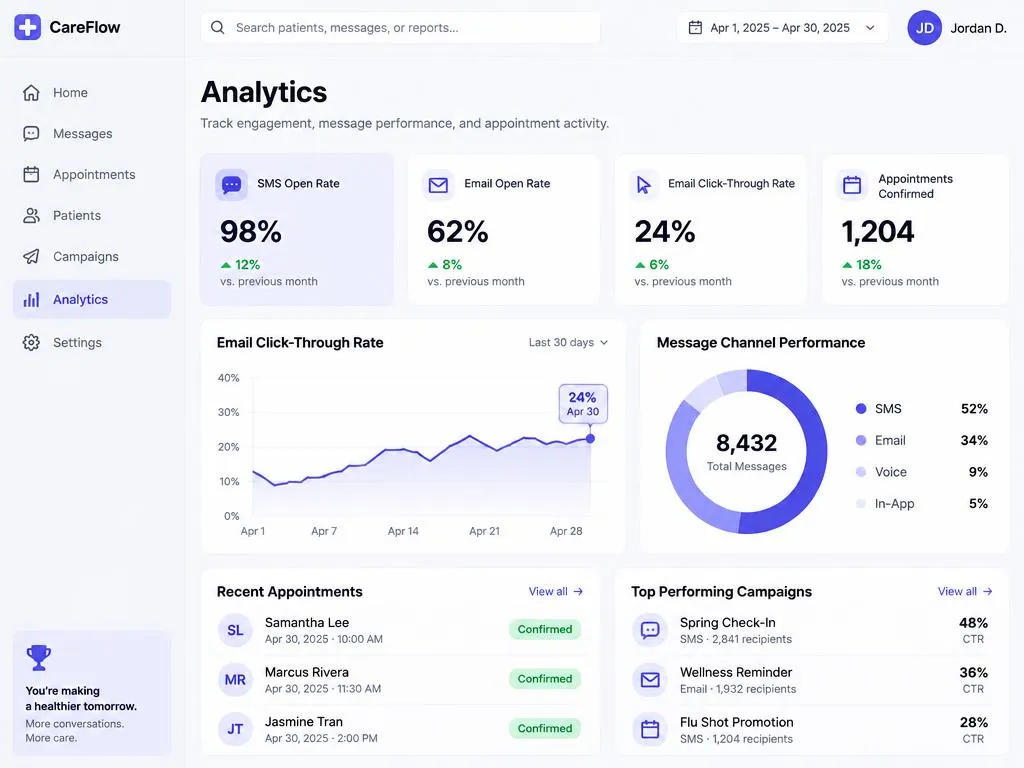Focus the search patients, messages, or reports field
The height and width of the screenshot is (768, 1024).
tap(400, 27)
